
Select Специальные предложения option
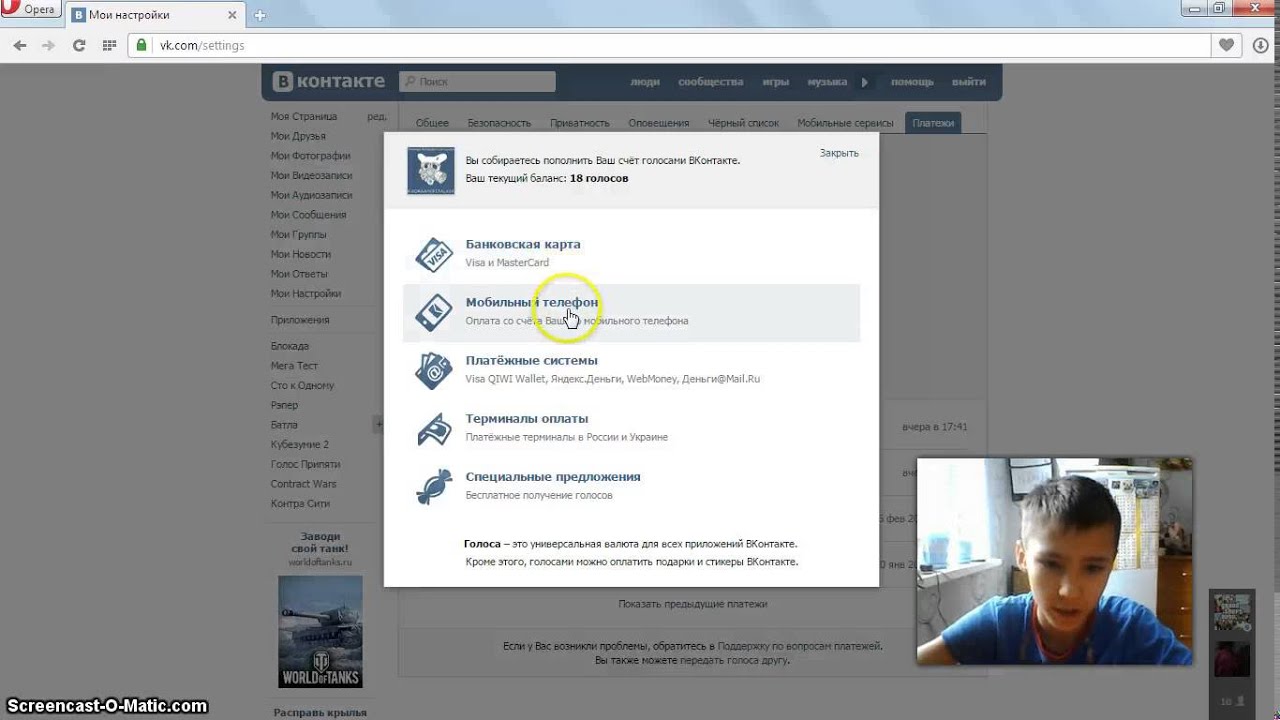click(x=631, y=487)
